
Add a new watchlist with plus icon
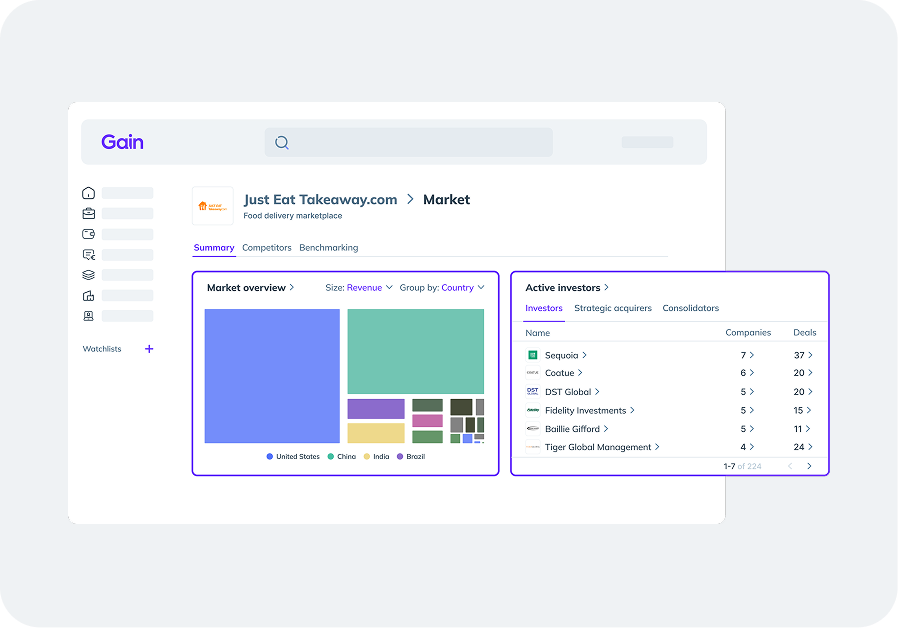tap(149, 349)
